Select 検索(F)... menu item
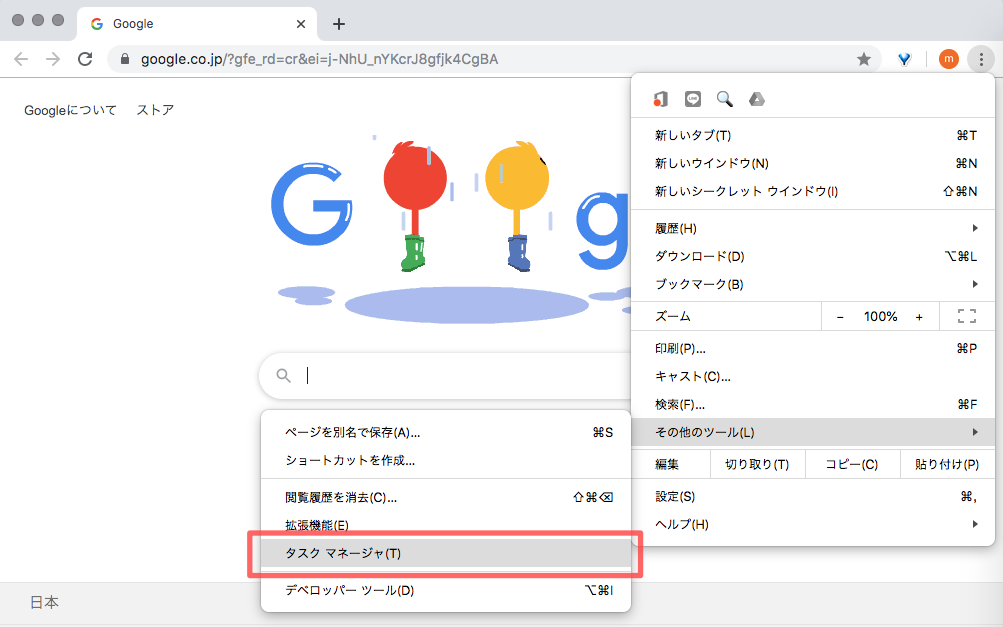This screenshot has height=627, width=1003. [813, 404]
